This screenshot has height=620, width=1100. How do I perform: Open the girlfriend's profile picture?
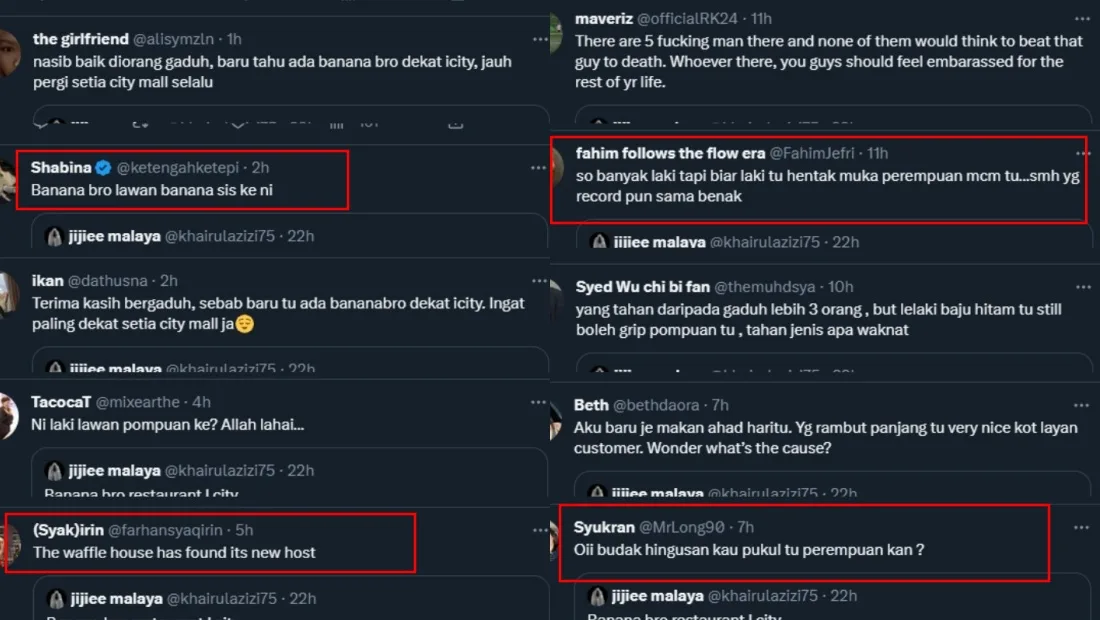[9, 48]
